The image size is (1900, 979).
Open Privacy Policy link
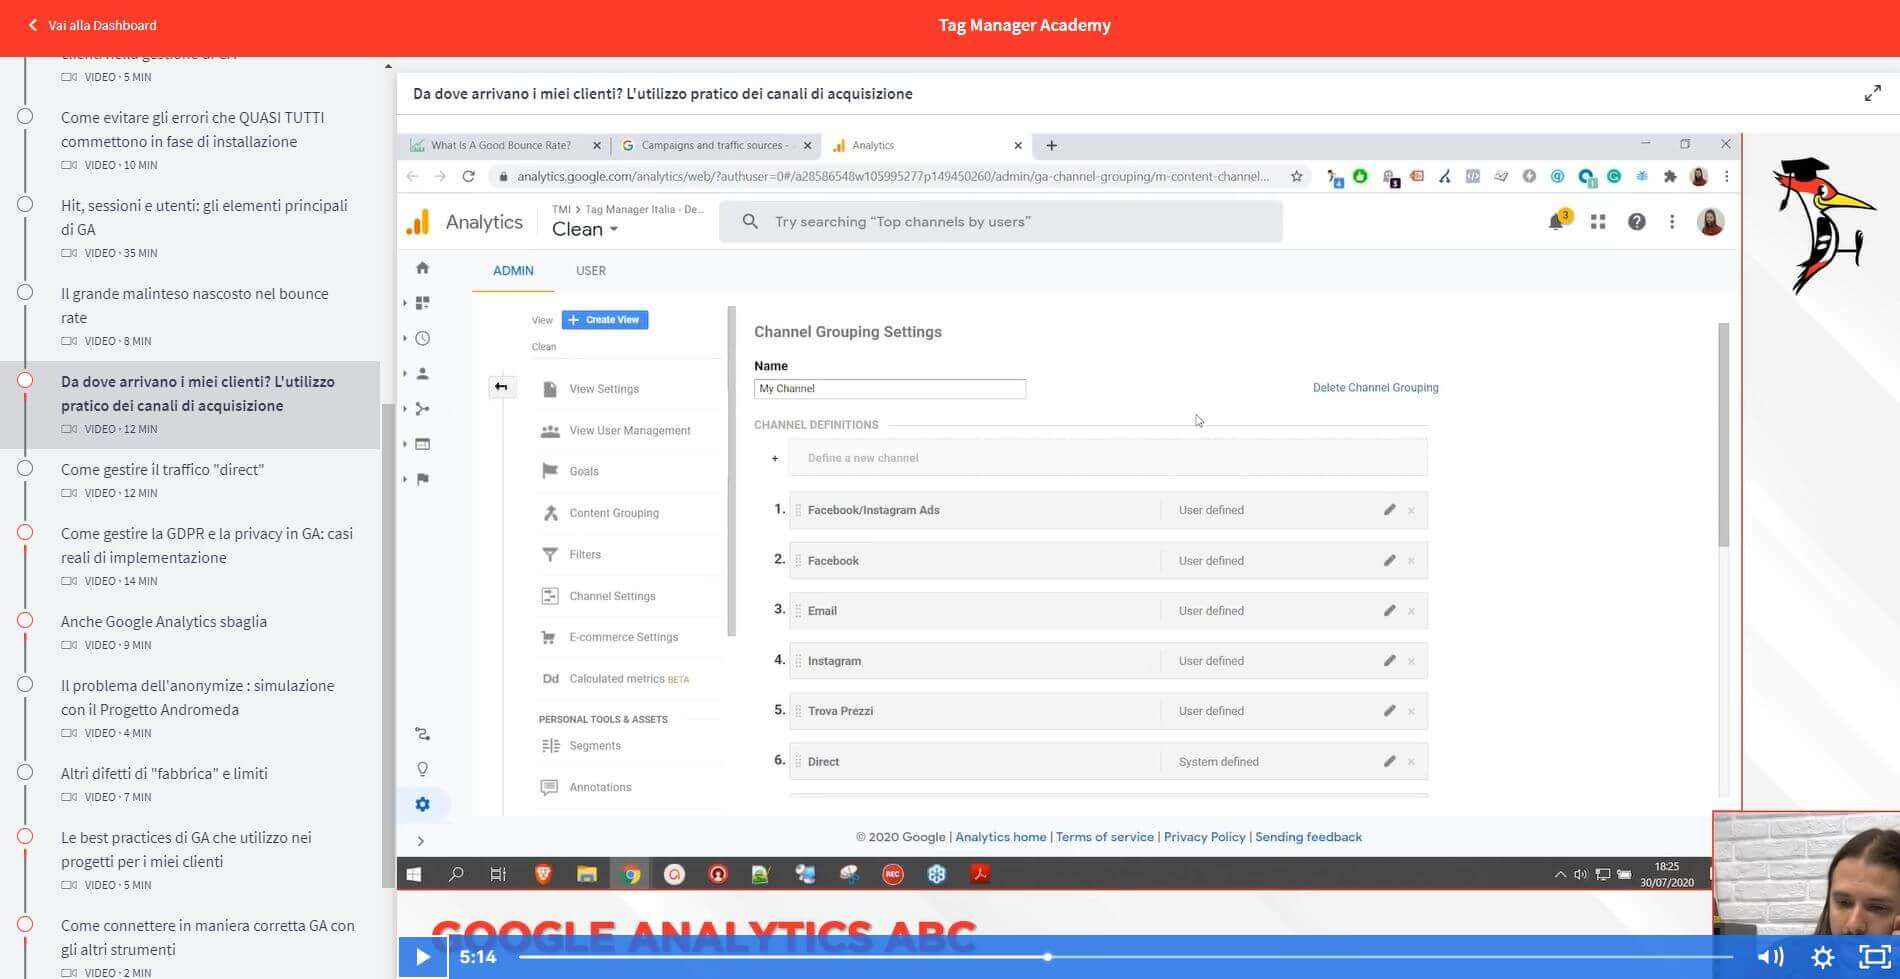(1204, 837)
